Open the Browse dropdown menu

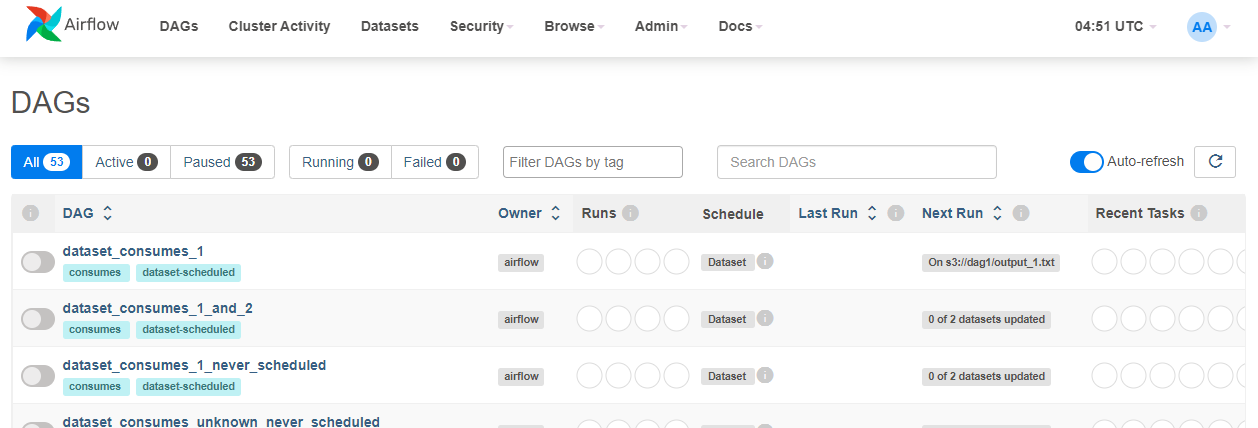click(x=574, y=27)
